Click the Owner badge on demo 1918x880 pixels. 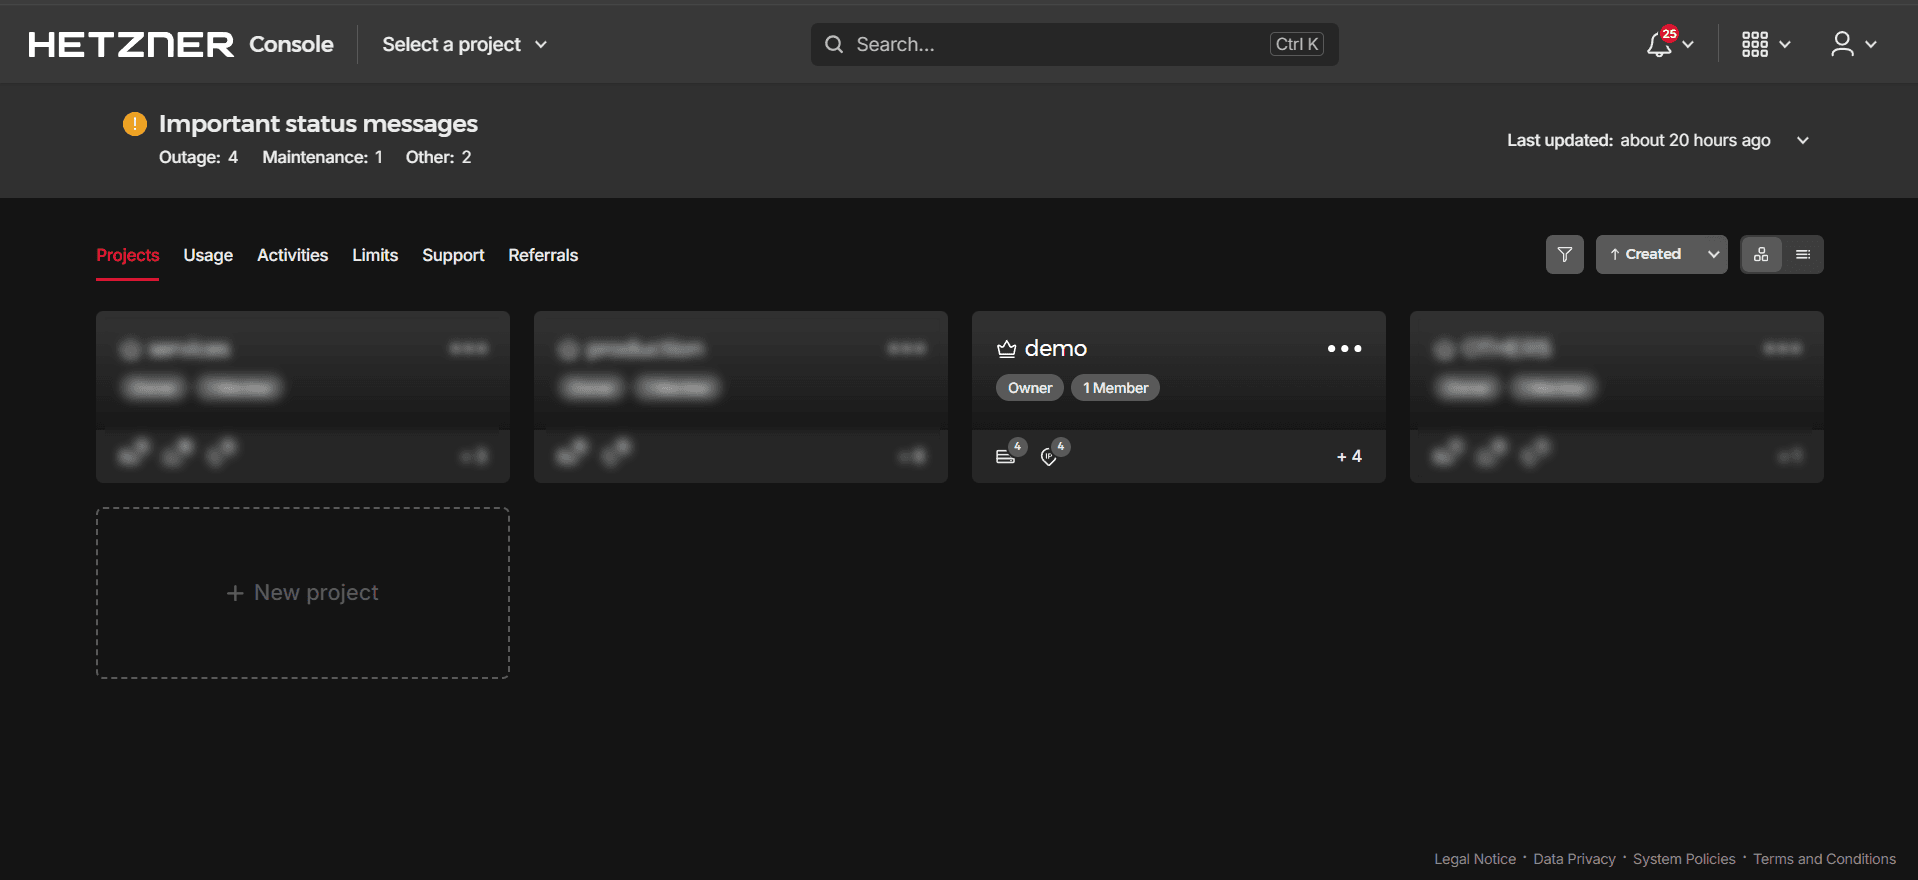pyautogui.click(x=1030, y=388)
